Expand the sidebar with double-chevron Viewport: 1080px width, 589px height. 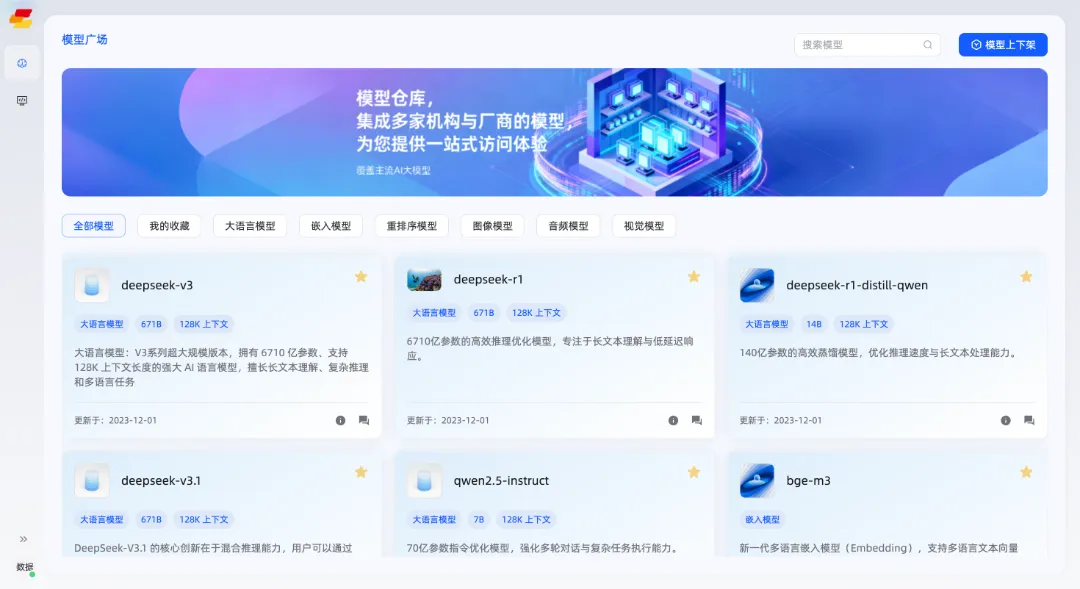(x=23, y=539)
